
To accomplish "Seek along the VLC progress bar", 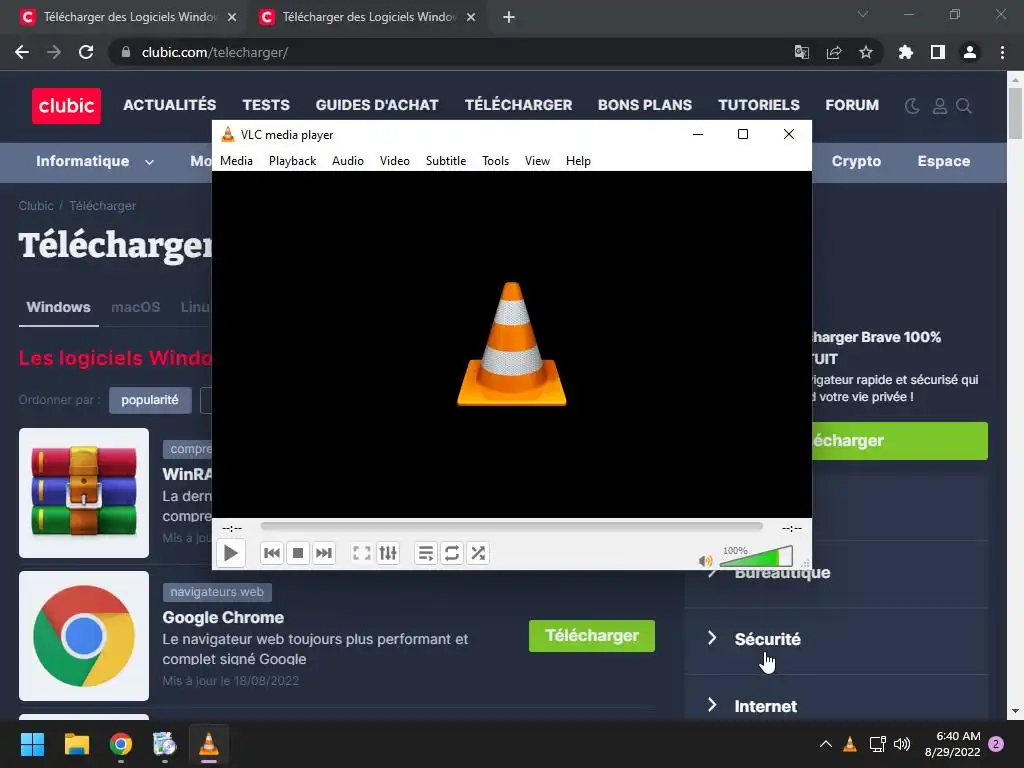I will coord(511,526).
